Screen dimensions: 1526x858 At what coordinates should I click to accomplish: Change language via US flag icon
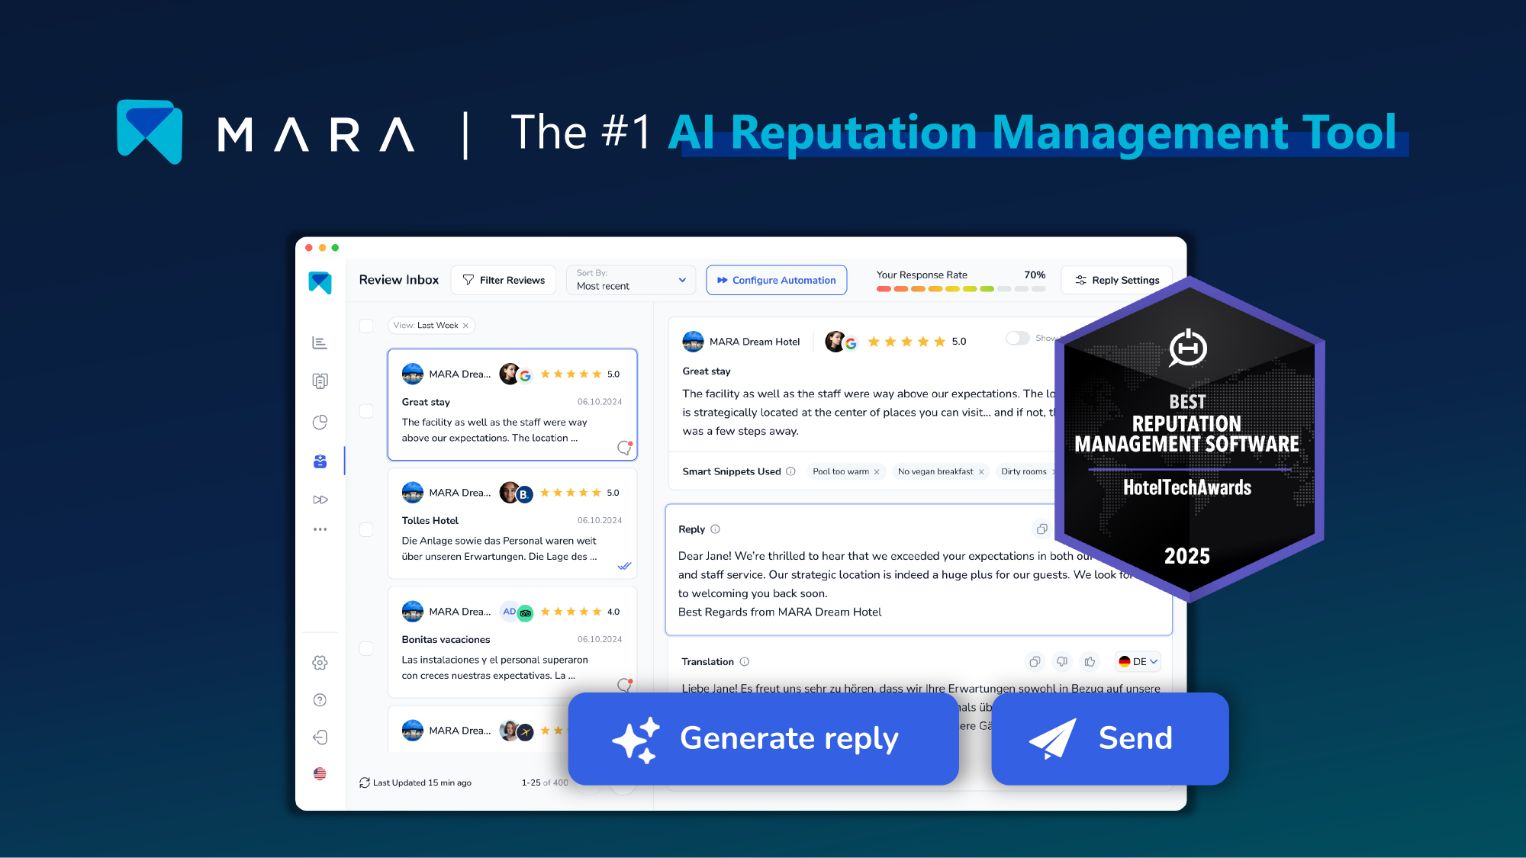point(320,773)
